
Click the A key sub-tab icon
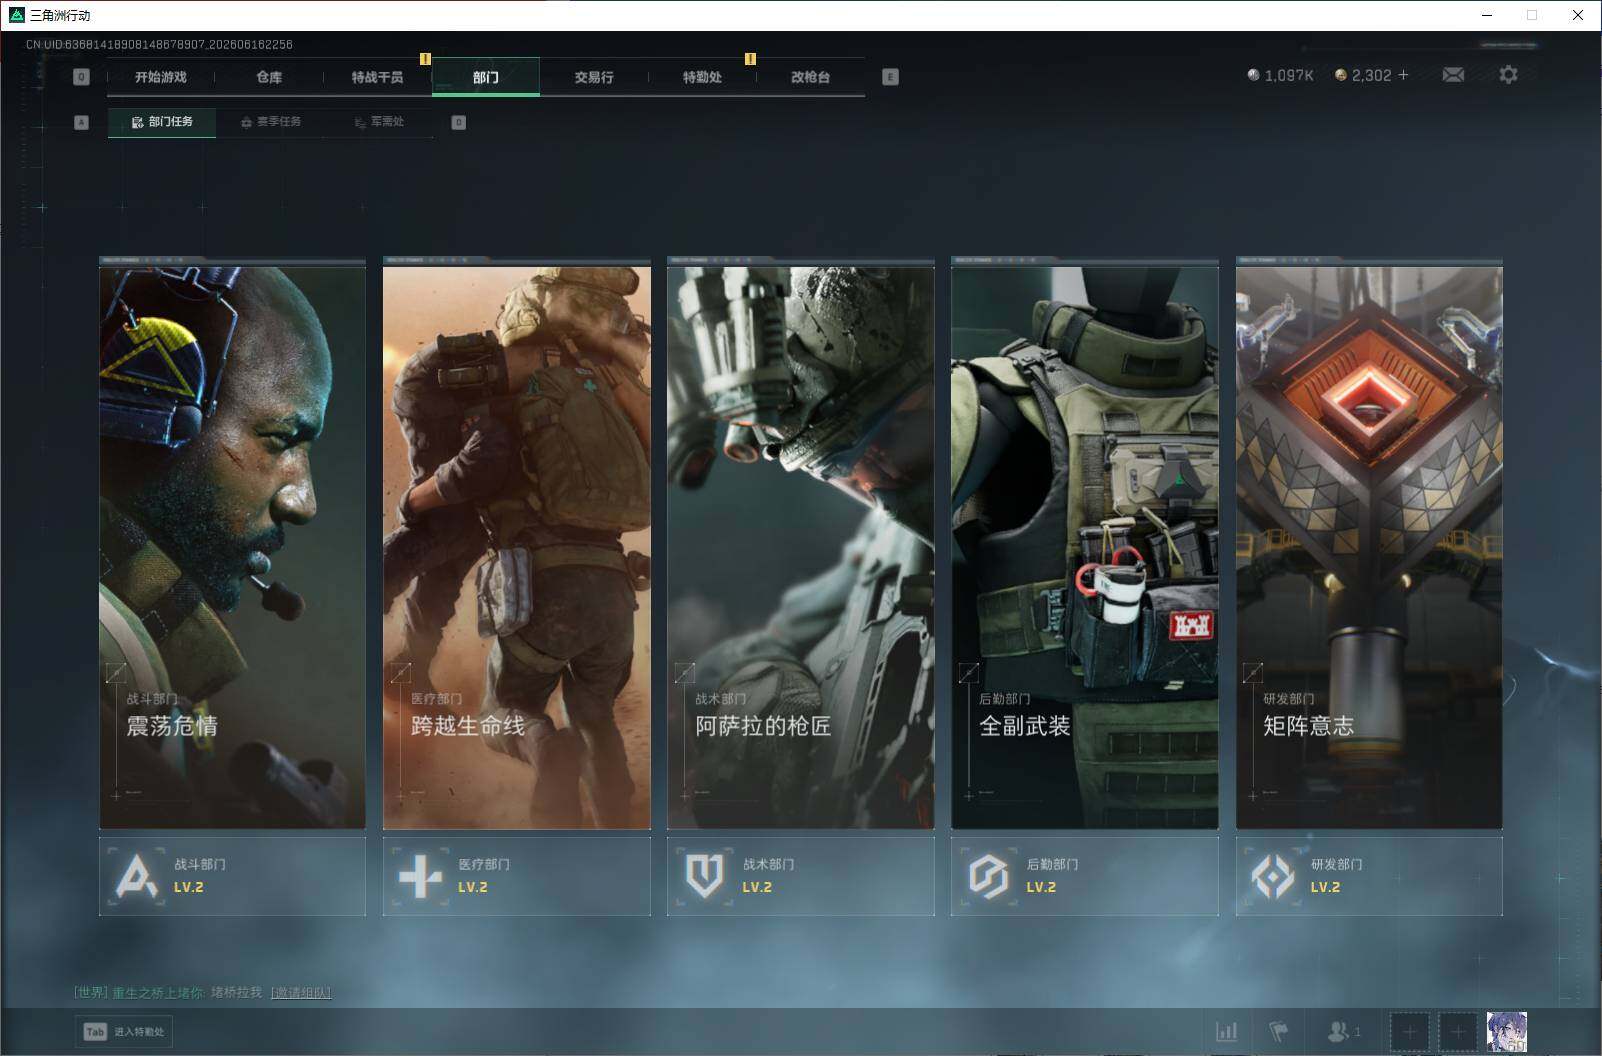click(82, 122)
